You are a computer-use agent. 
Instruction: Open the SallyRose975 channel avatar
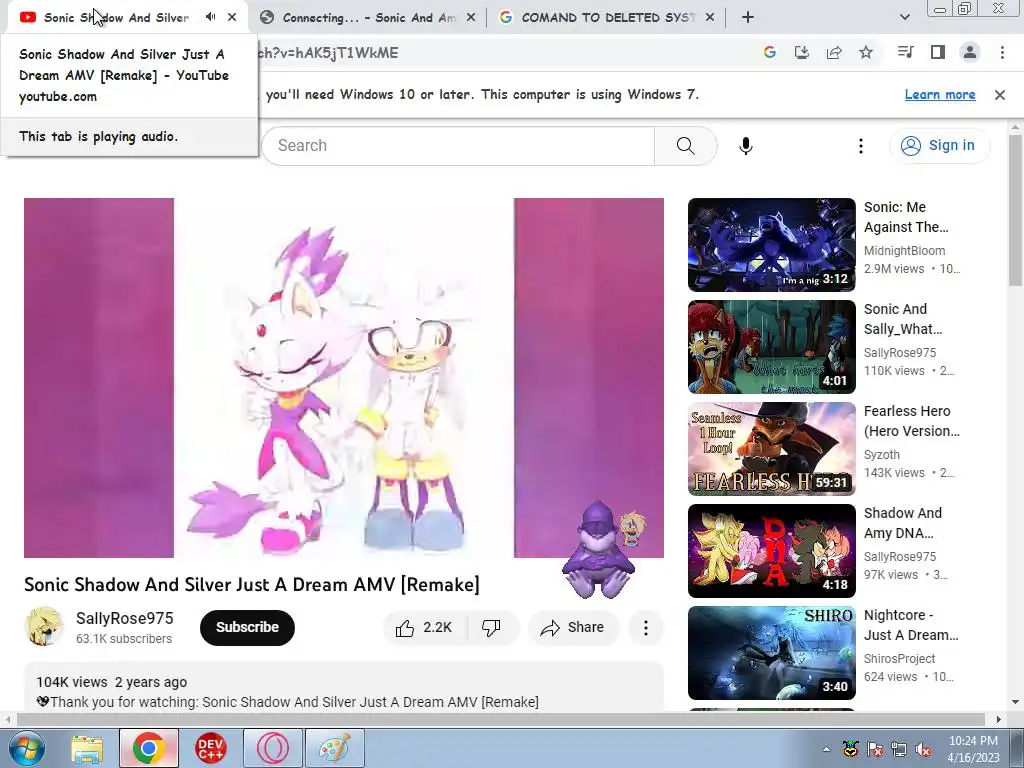(44, 627)
